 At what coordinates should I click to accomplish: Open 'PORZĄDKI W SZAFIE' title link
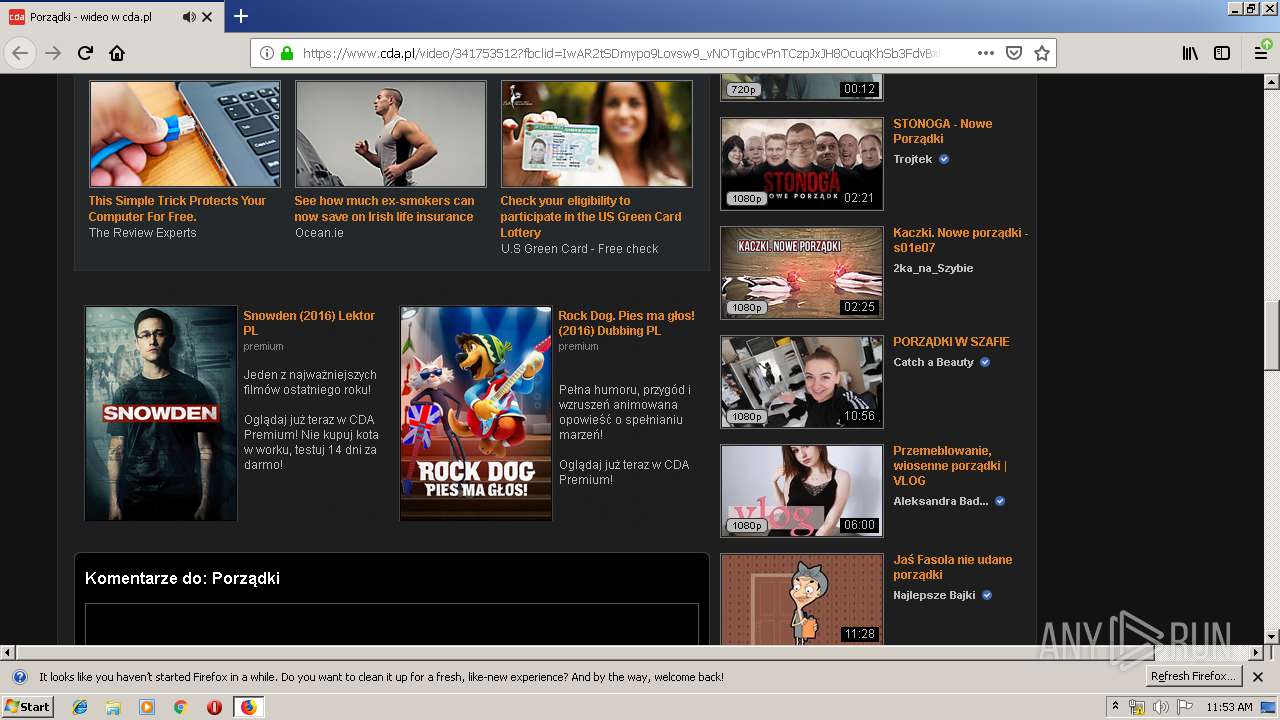tap(951, 342)
